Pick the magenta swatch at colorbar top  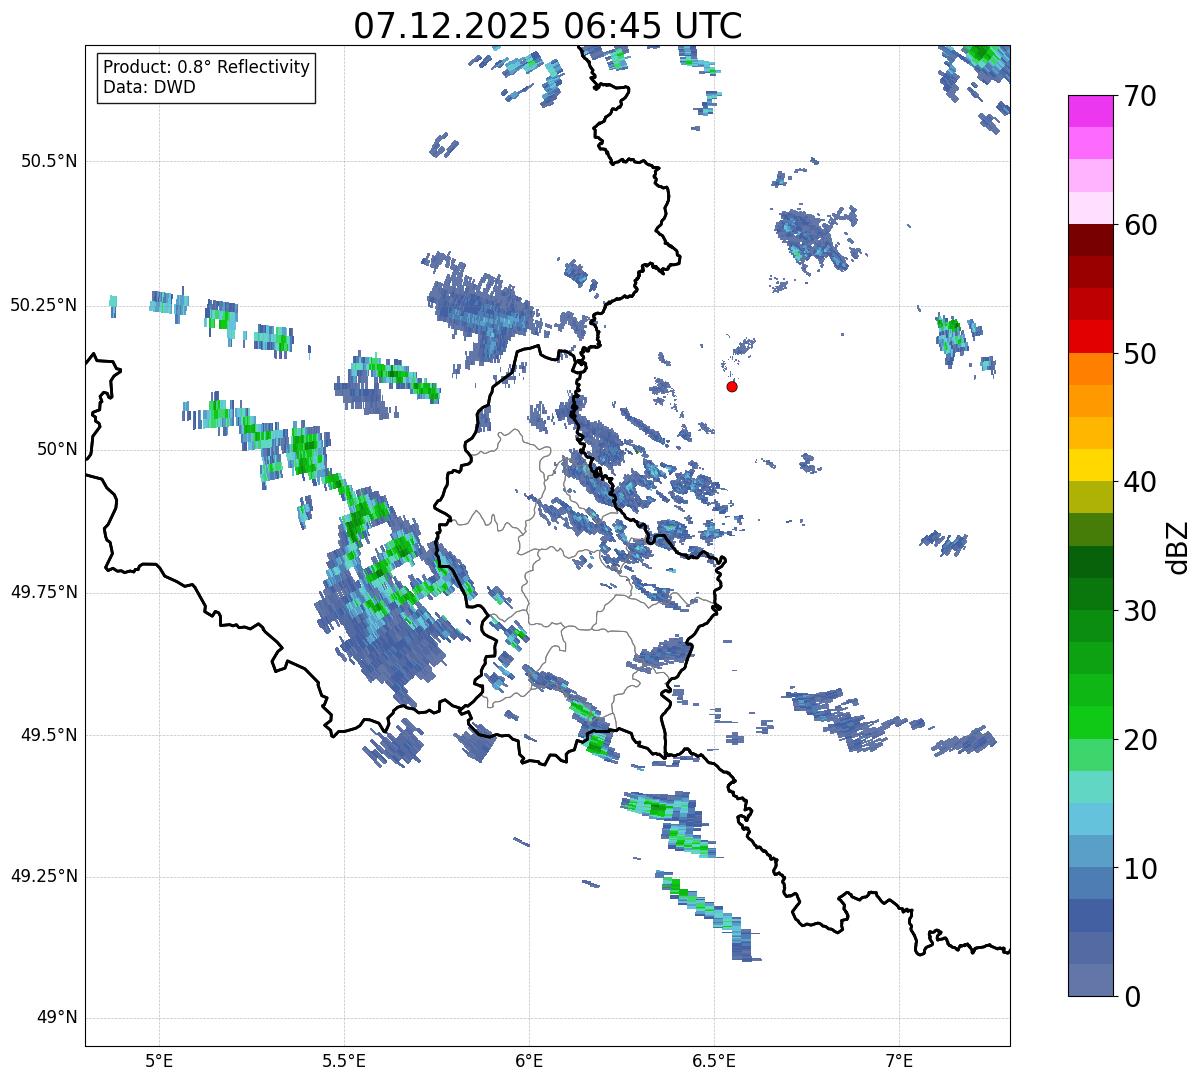(1091, 111)
